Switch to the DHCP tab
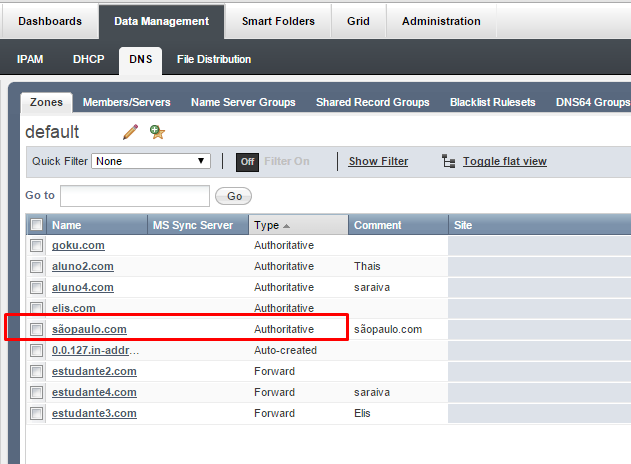The height and width of the screenshot is (464, 631). click(x=88, y=59)
